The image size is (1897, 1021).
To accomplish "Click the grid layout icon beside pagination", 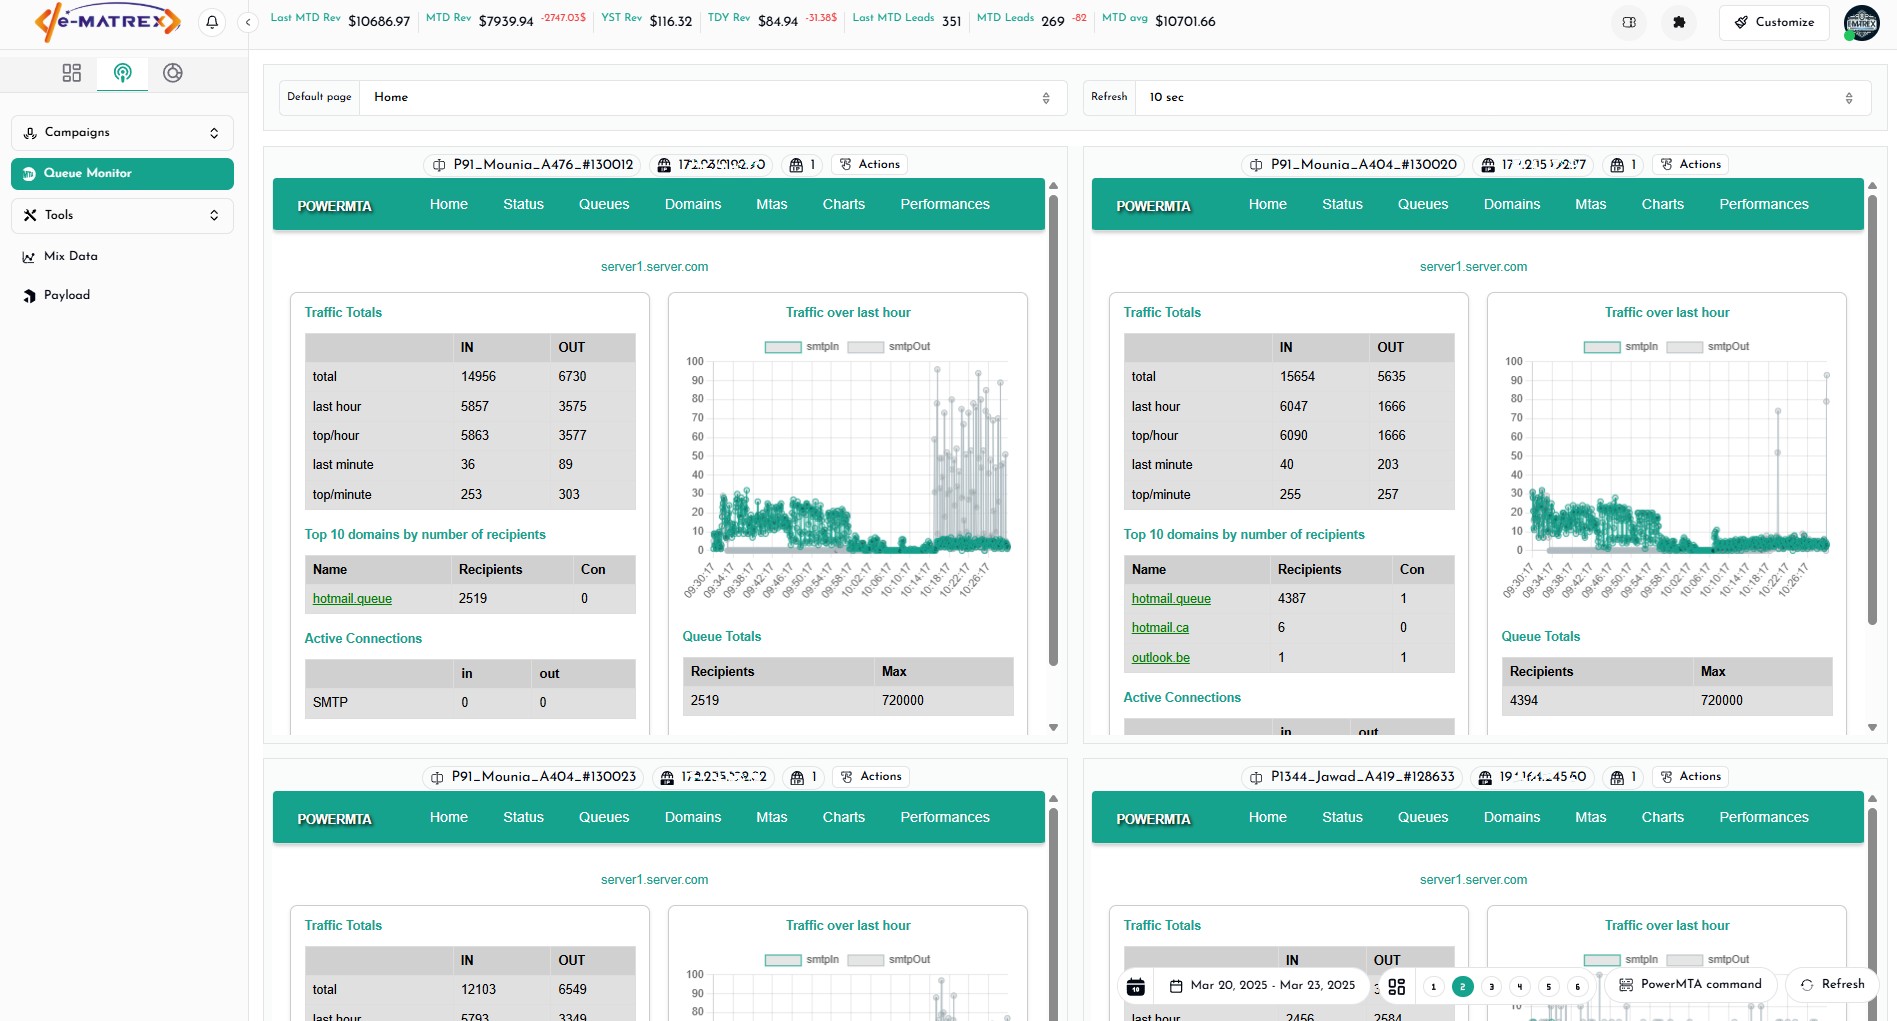I will click(x=1397, y=986).
